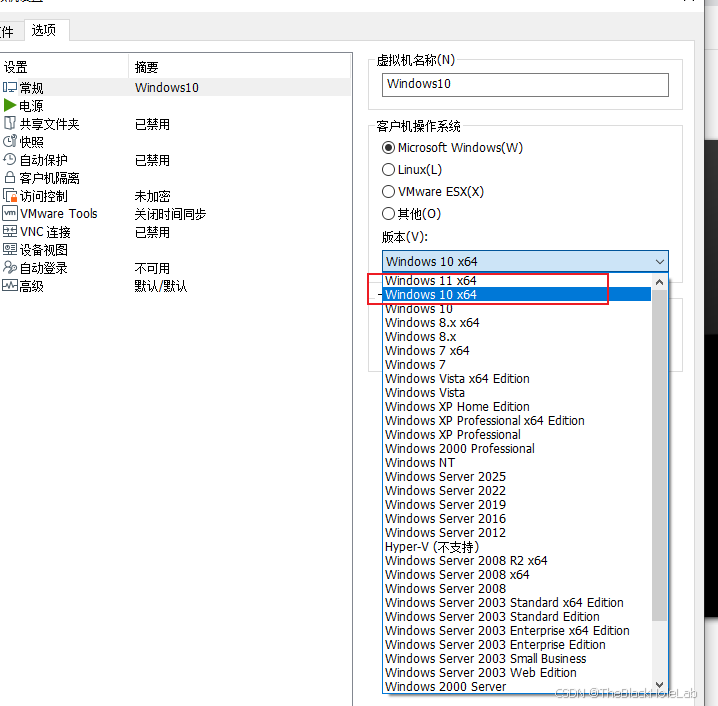Collapse the version (版本) combo box arrow
718x706 pixels.
[659, 261]
